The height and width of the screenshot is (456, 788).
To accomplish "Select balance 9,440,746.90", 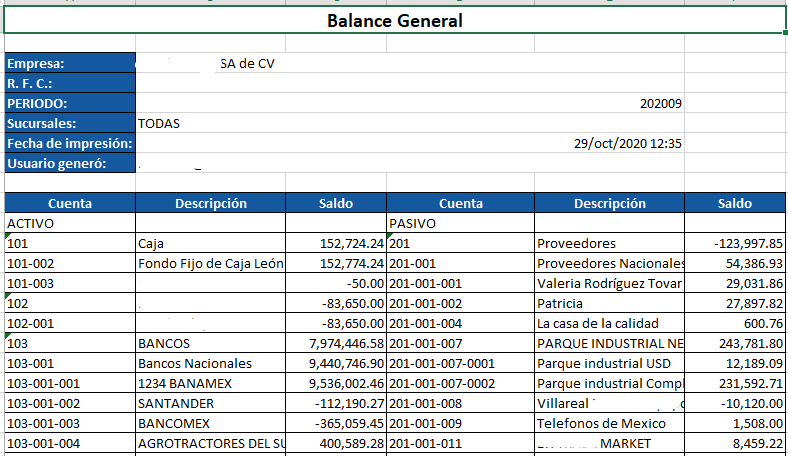I will (x=336, y=363).
